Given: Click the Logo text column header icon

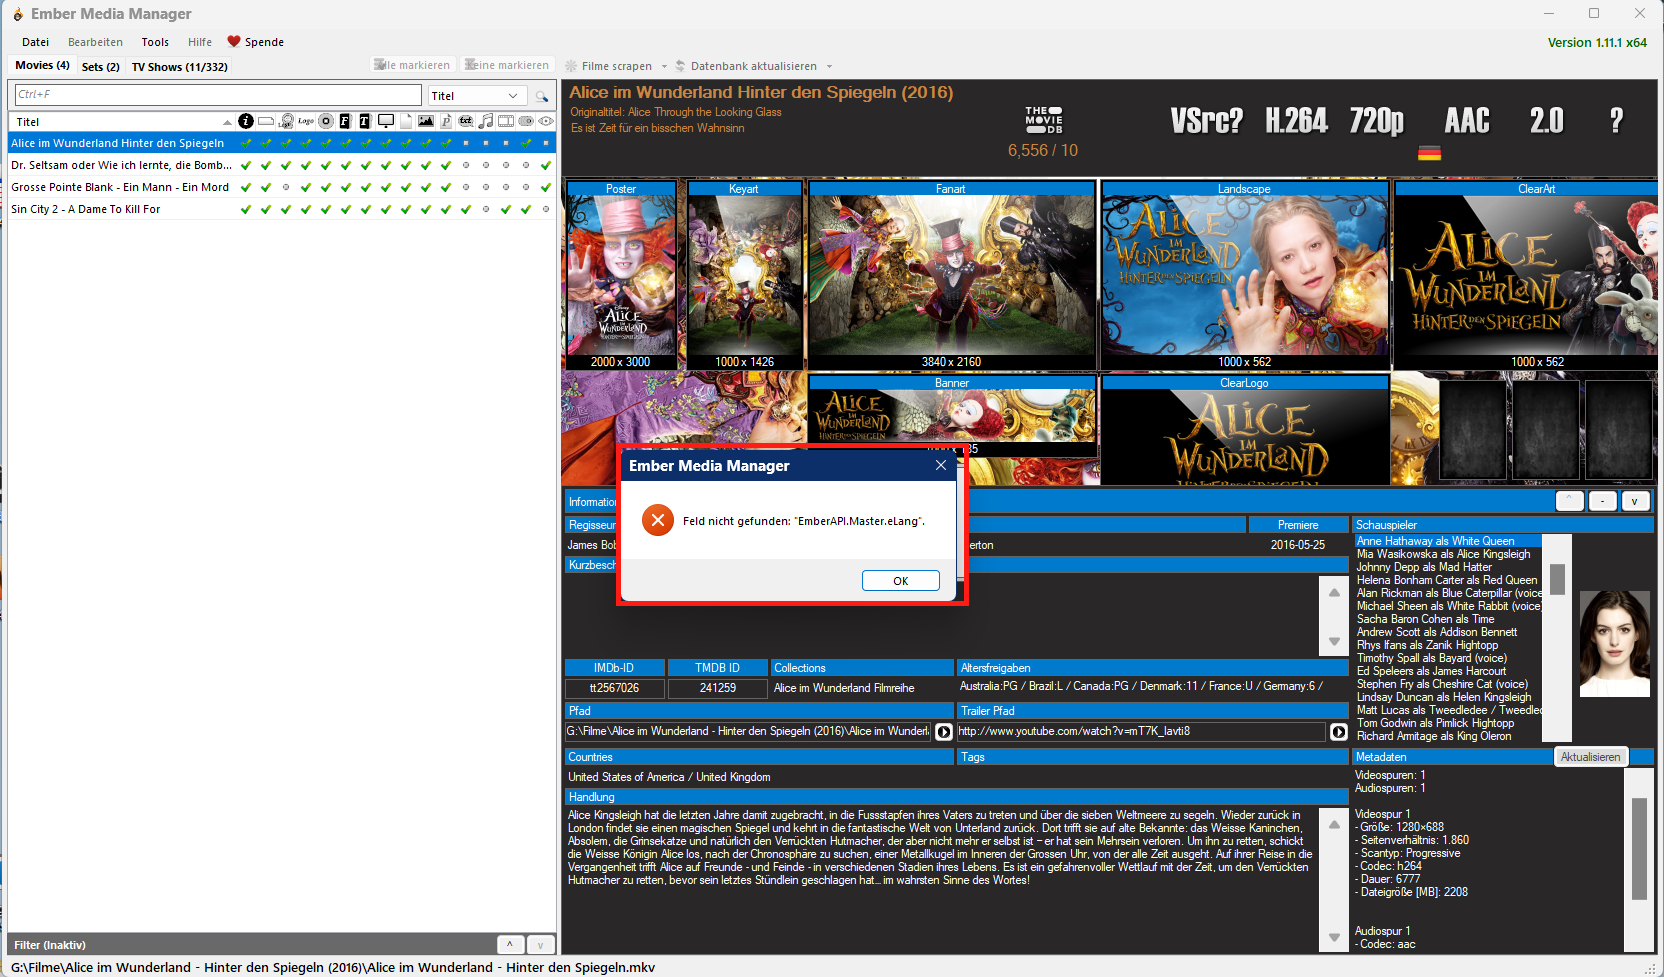Looking at the screenshot, I should tap(306, 121).
